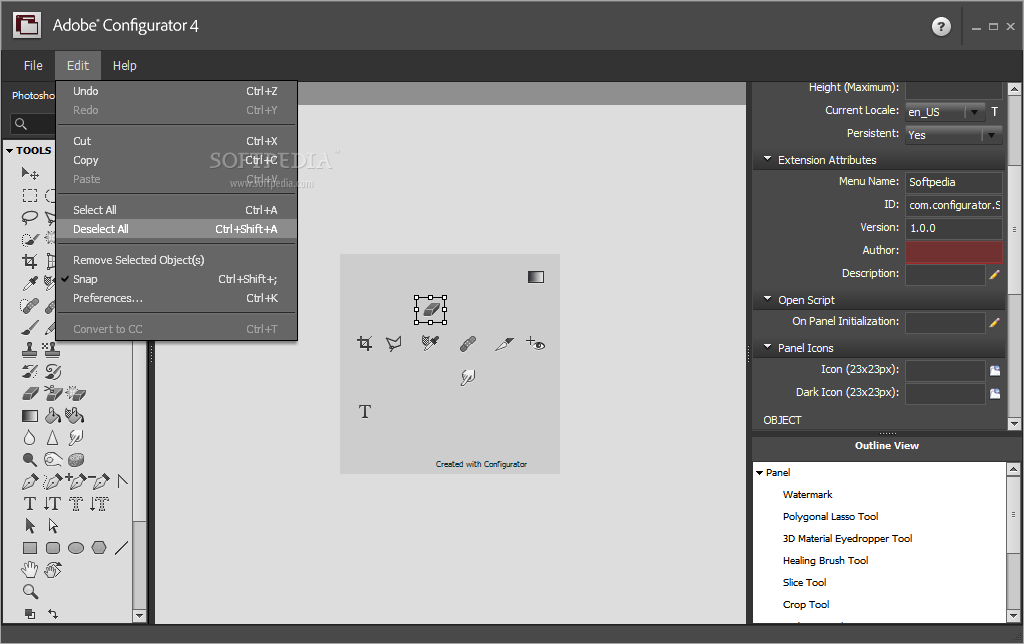Select the Path Selection black arrow
This screenshot has width=1024, height=644.
pos(30,526)
